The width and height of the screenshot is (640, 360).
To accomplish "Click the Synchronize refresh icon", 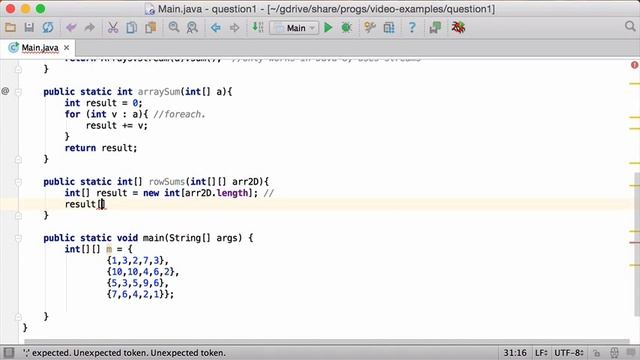I will [x=48, y=28].
